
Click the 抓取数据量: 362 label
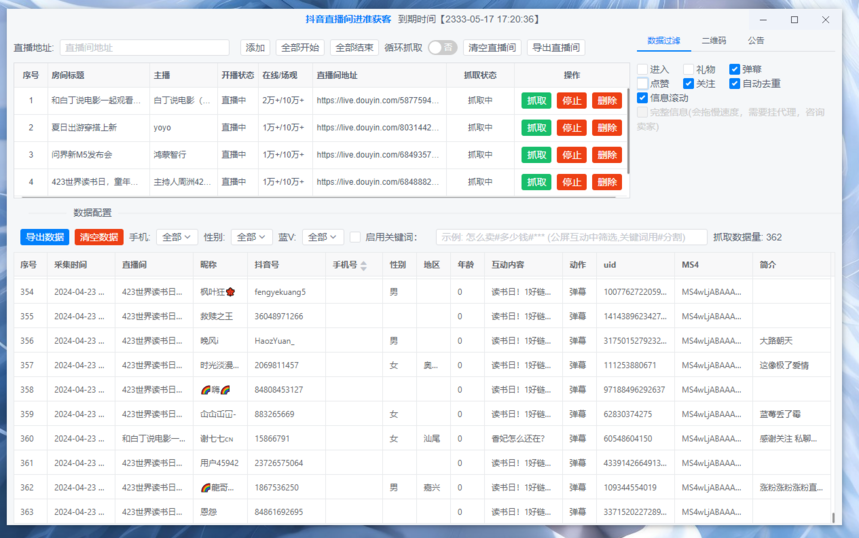coord(747,237)
